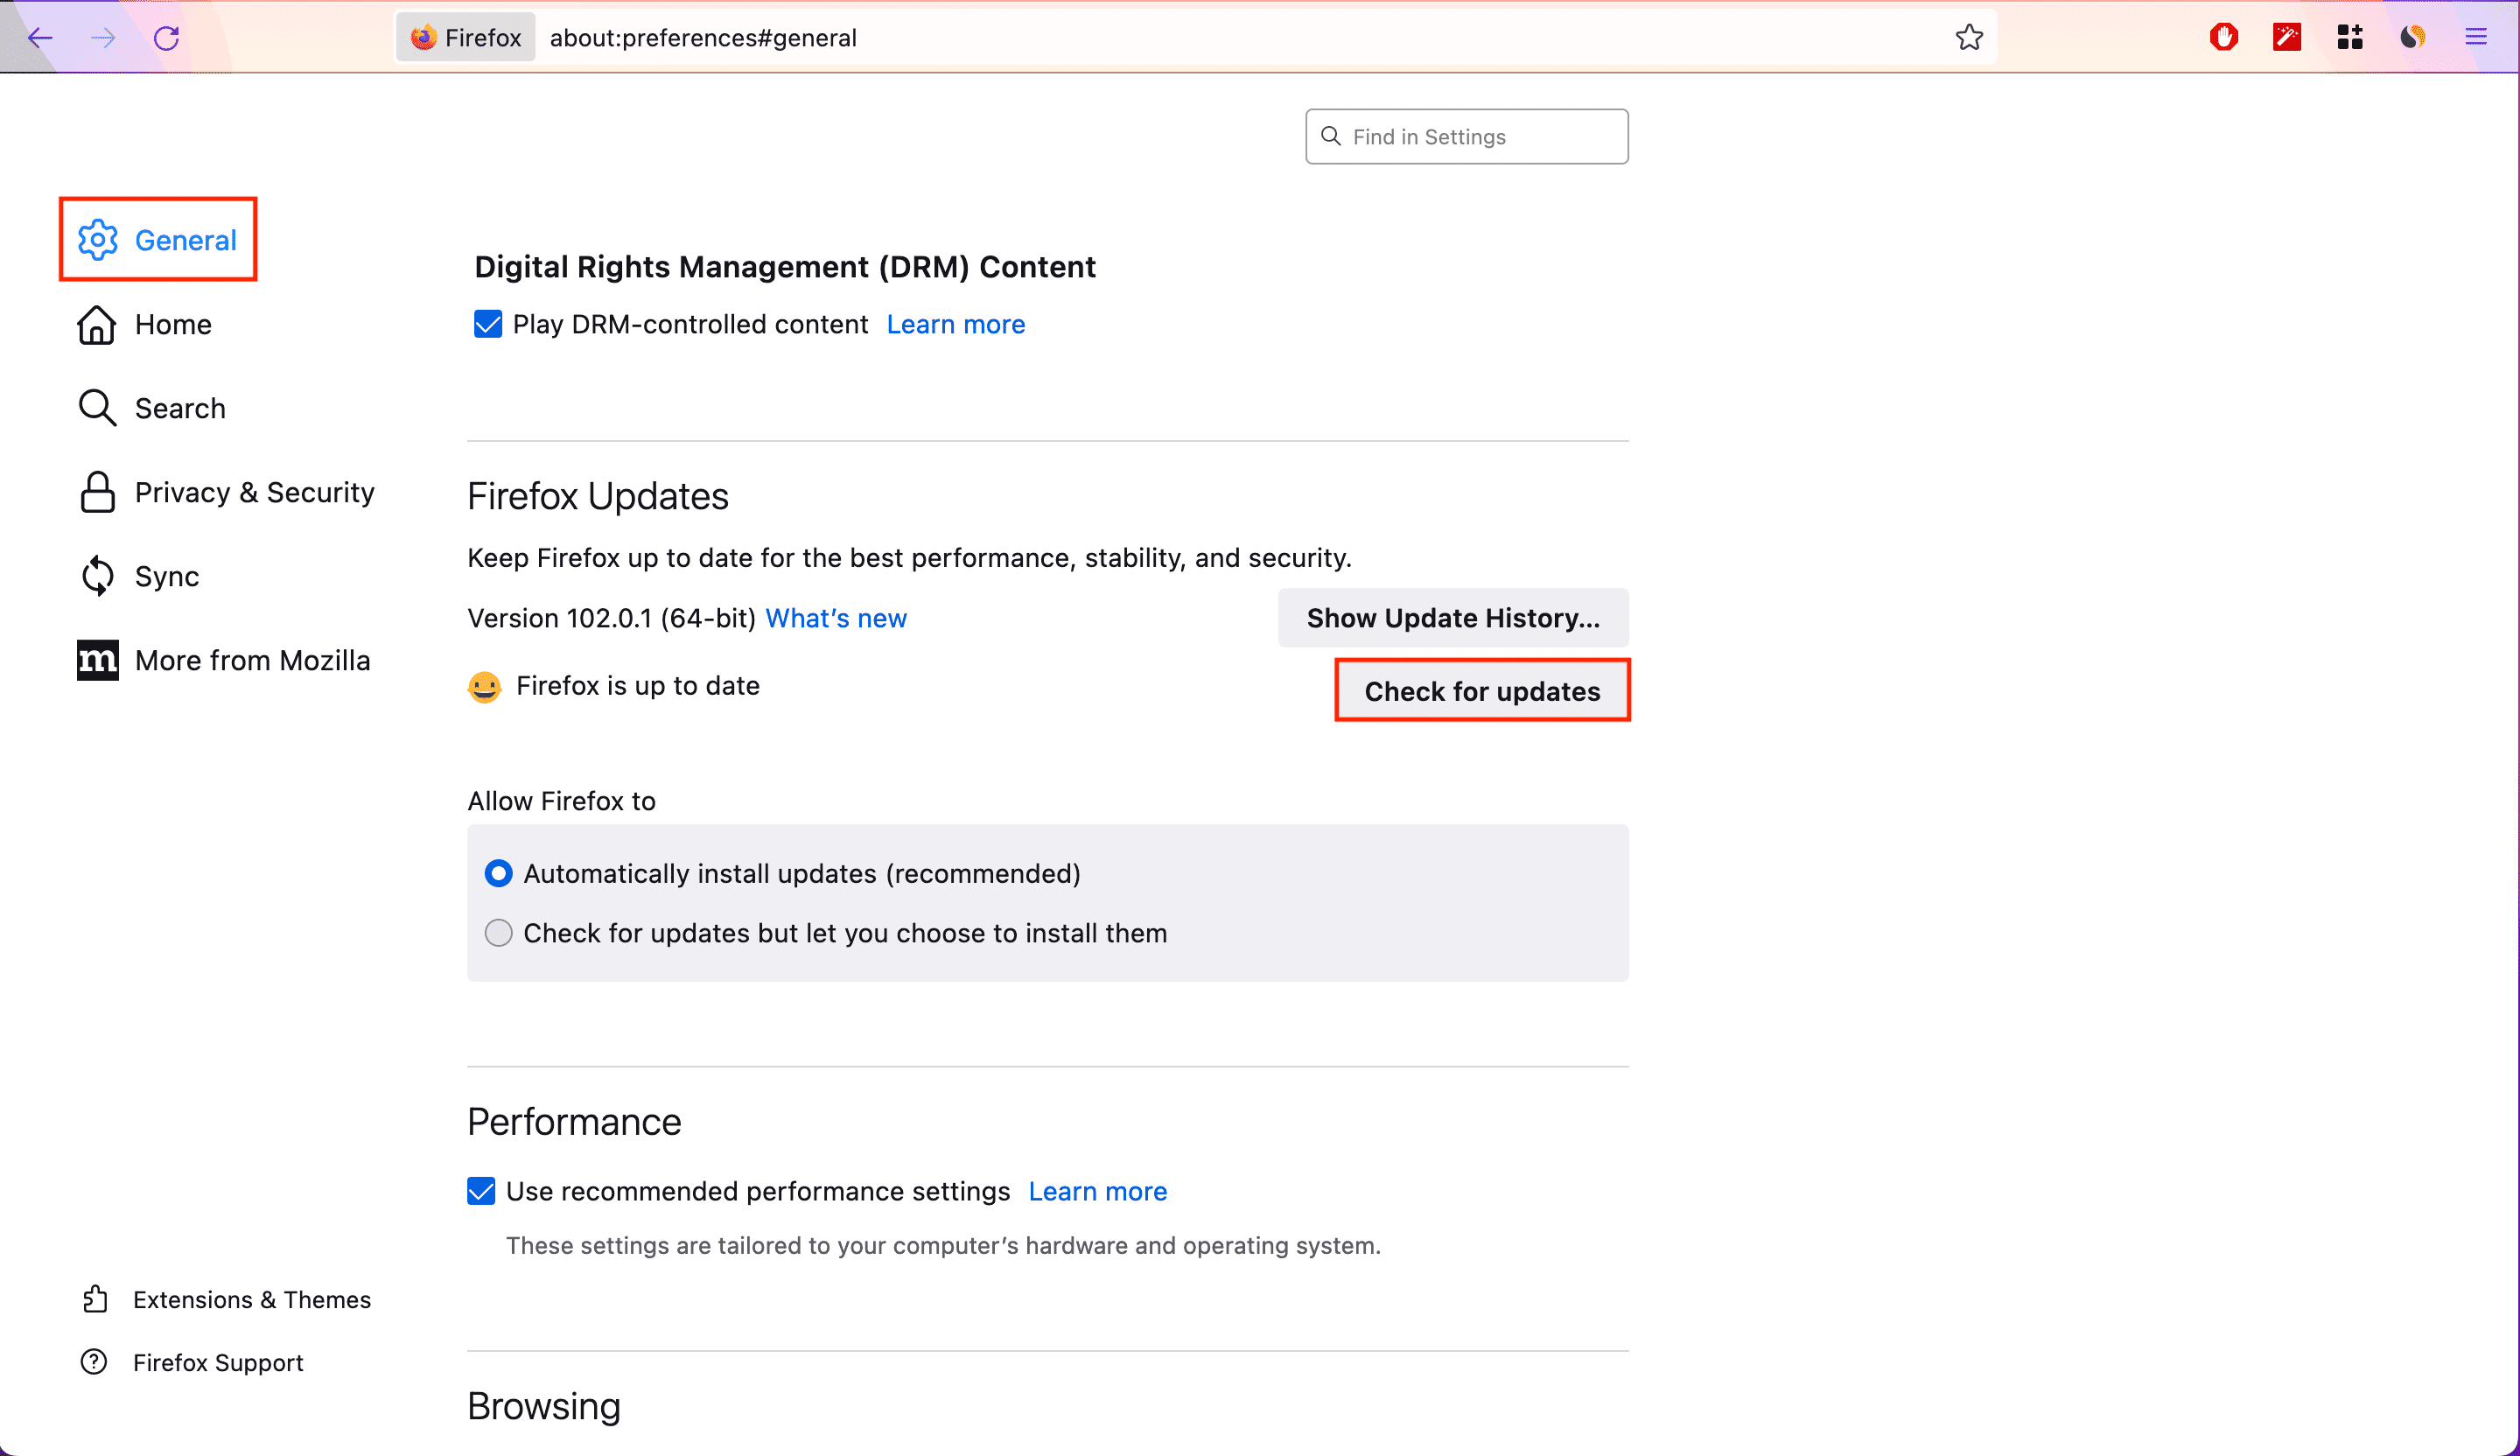Click the browser back arrow
This screenshot has height=1456, width=2520.
pos(40,38)
